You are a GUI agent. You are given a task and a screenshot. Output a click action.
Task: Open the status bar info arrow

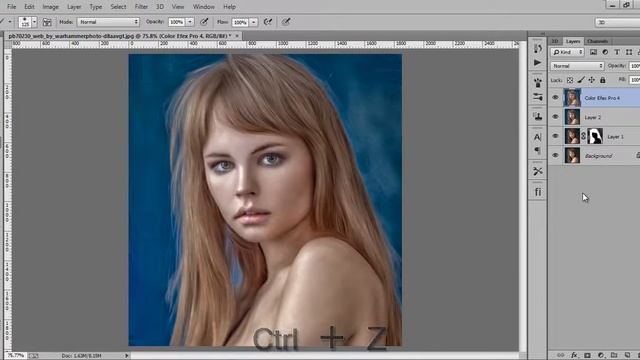coord(127,356)
